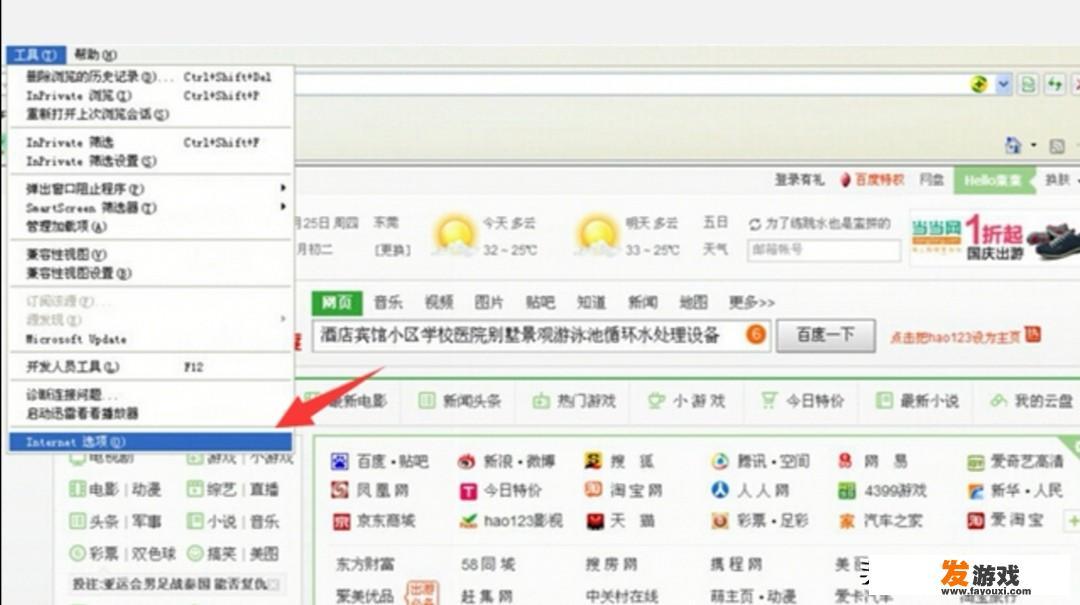
Task: Click the 4399游戏 icon
Action: [847, 491]
